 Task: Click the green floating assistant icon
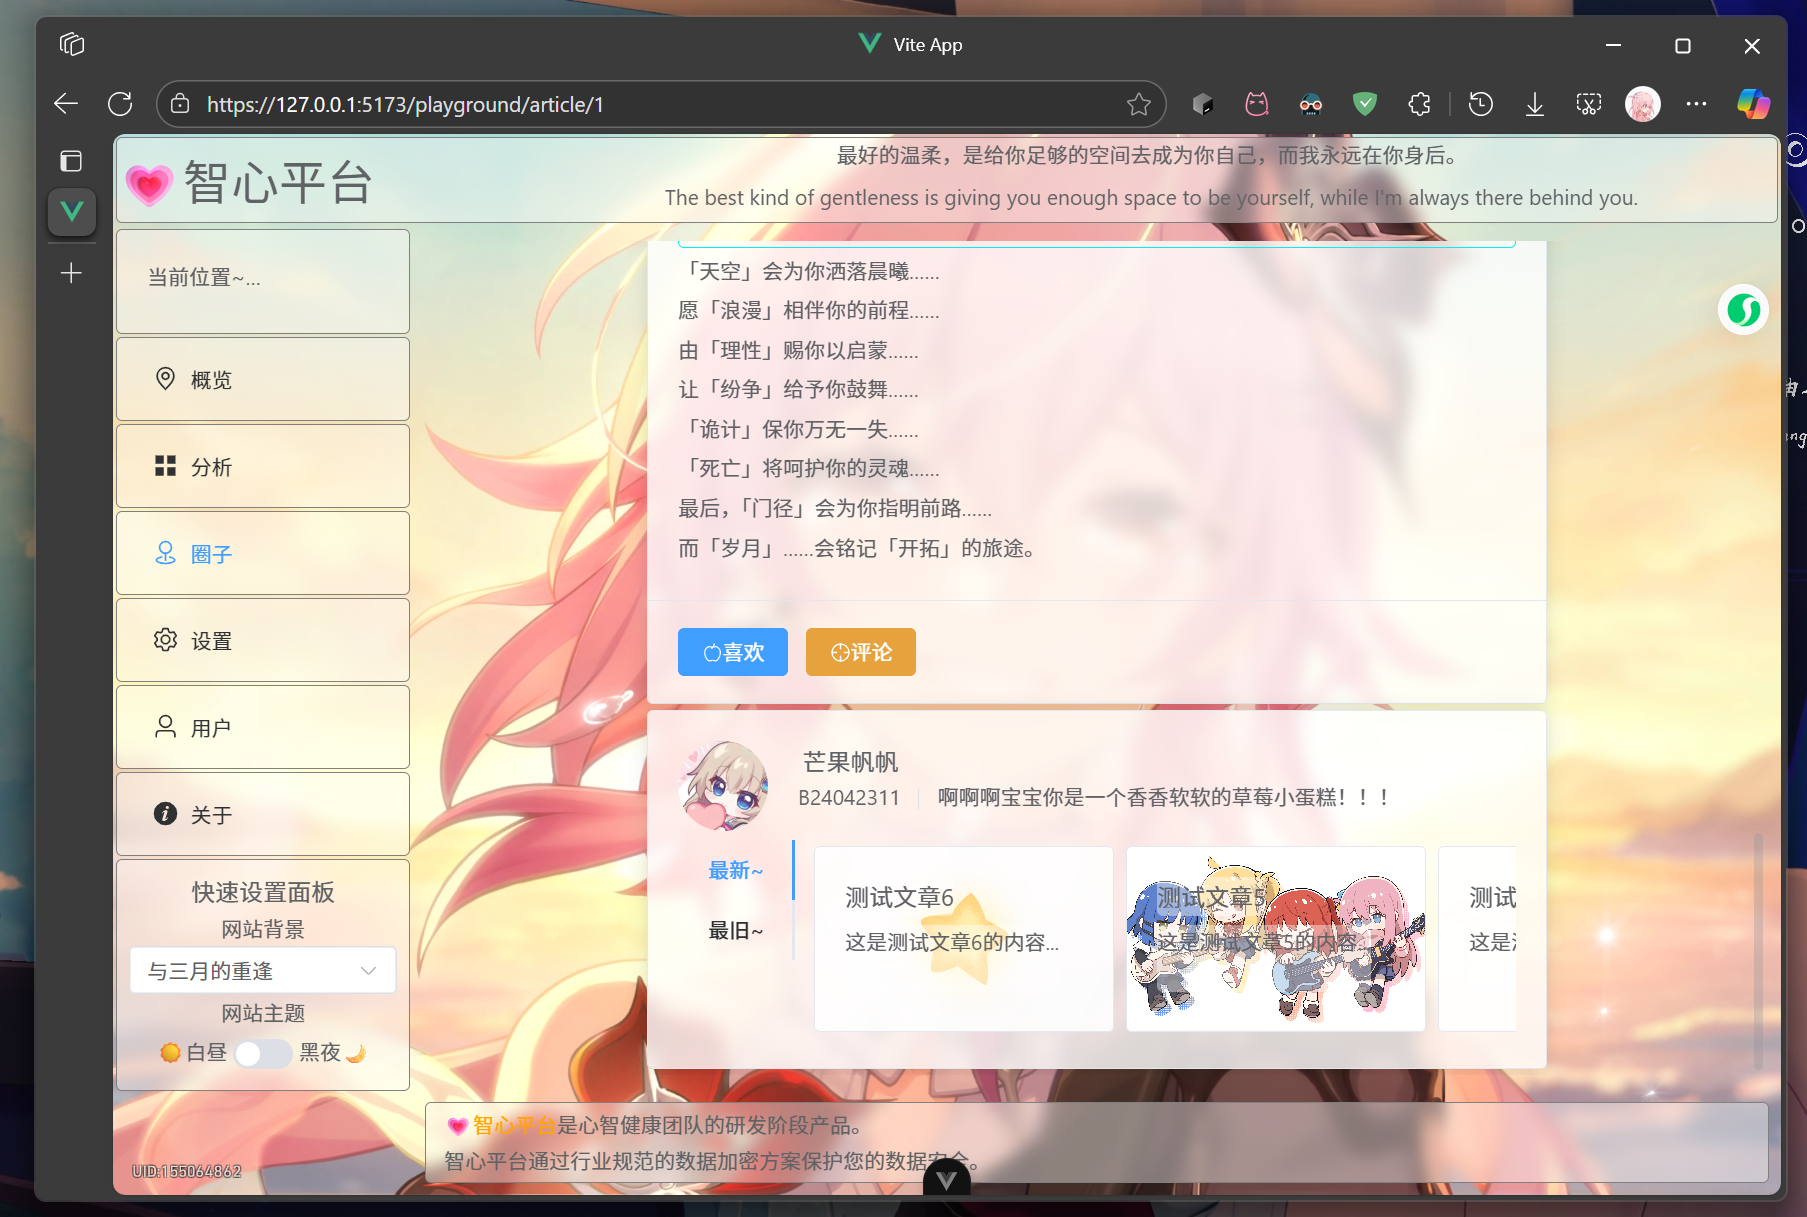coord(1743,310)
